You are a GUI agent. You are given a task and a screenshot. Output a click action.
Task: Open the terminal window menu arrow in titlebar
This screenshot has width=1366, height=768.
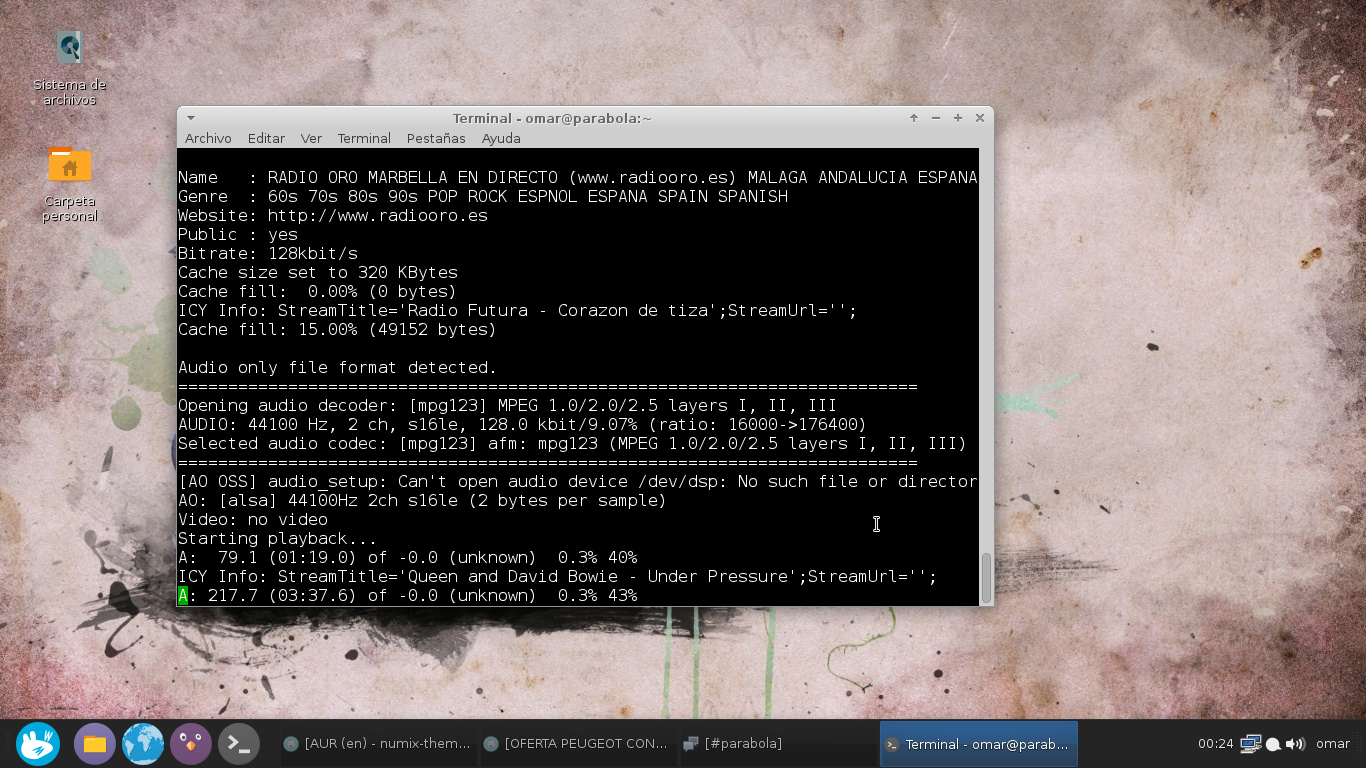[x=191, y=118]
